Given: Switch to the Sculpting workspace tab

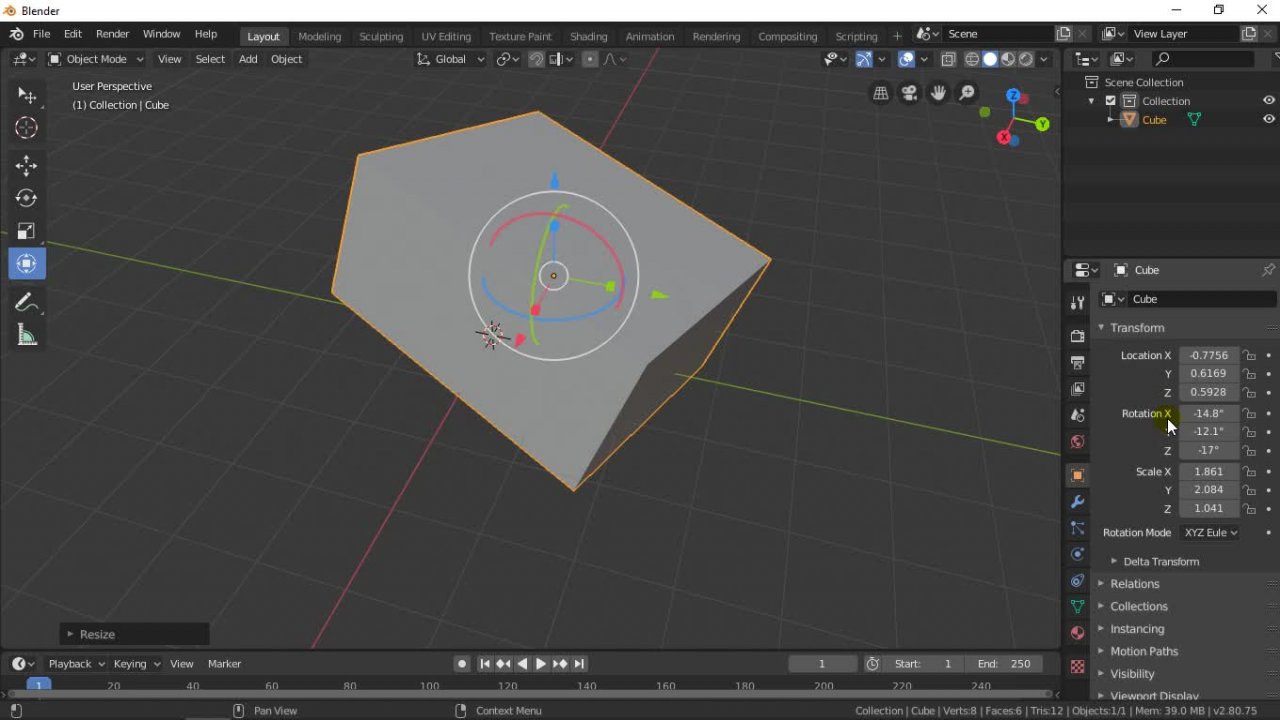Looking at the screenshot, I should click(x=381, y=36).
